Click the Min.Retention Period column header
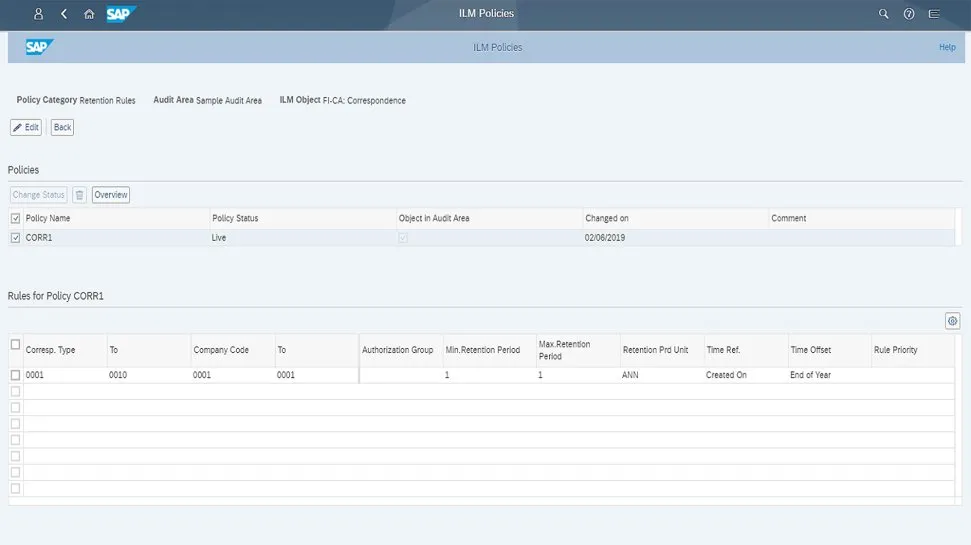 click(483, 350)
